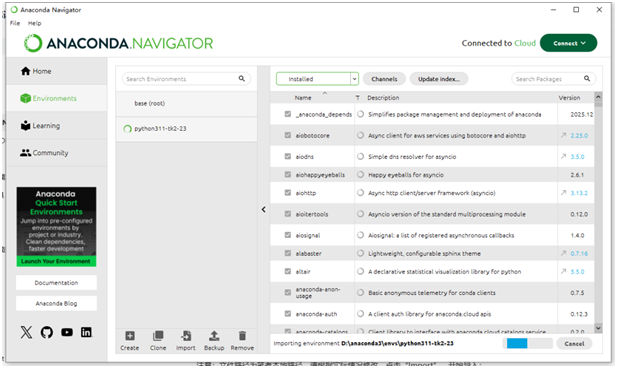Click the package list scrollbar down arrow
The height and width of the screenshot is (368, 617).
tap(598, 328)
